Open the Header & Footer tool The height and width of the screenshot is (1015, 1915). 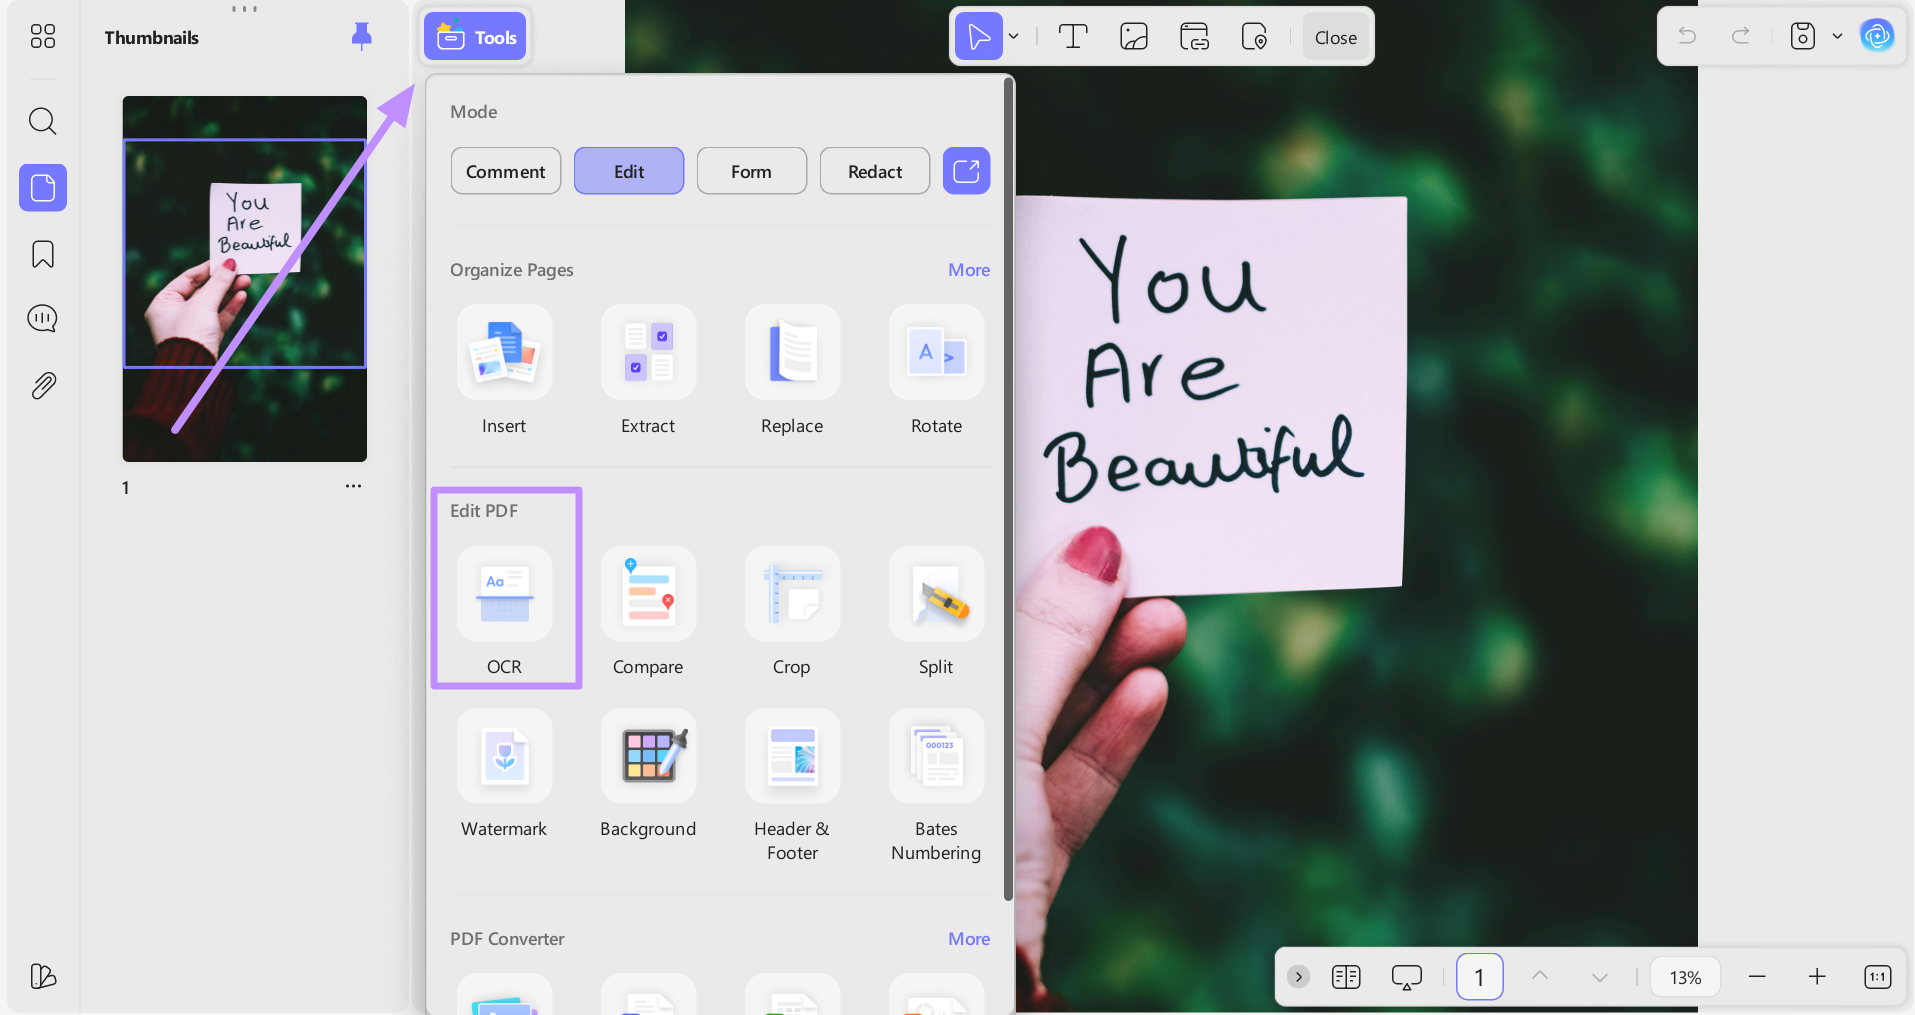(x=792, y=786)
